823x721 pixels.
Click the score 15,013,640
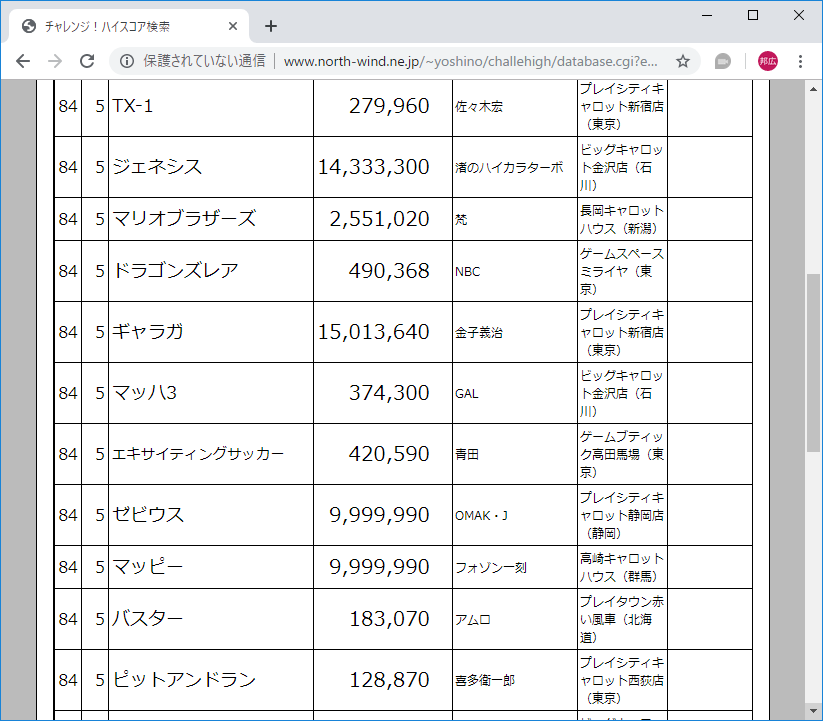374,332
